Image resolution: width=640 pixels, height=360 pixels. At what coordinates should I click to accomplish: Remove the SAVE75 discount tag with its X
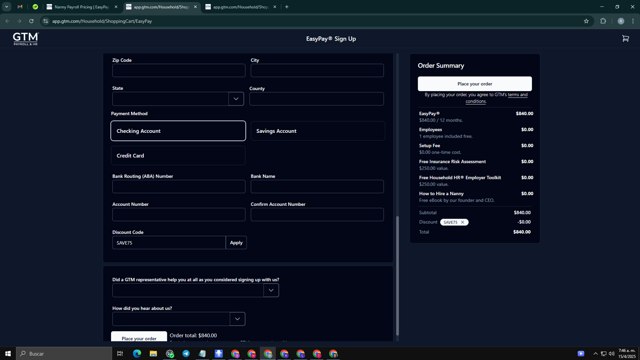point(462,222)
